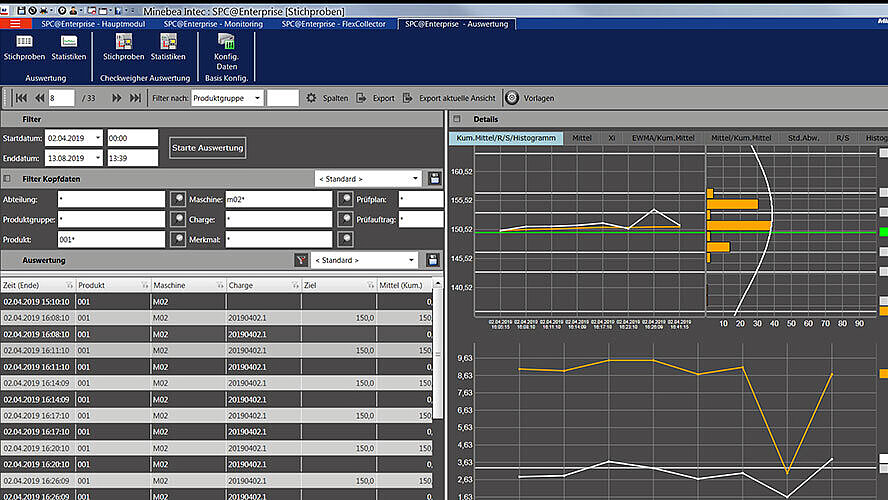
Task: Click the user person icon in title bar
Action: (73, 11)
